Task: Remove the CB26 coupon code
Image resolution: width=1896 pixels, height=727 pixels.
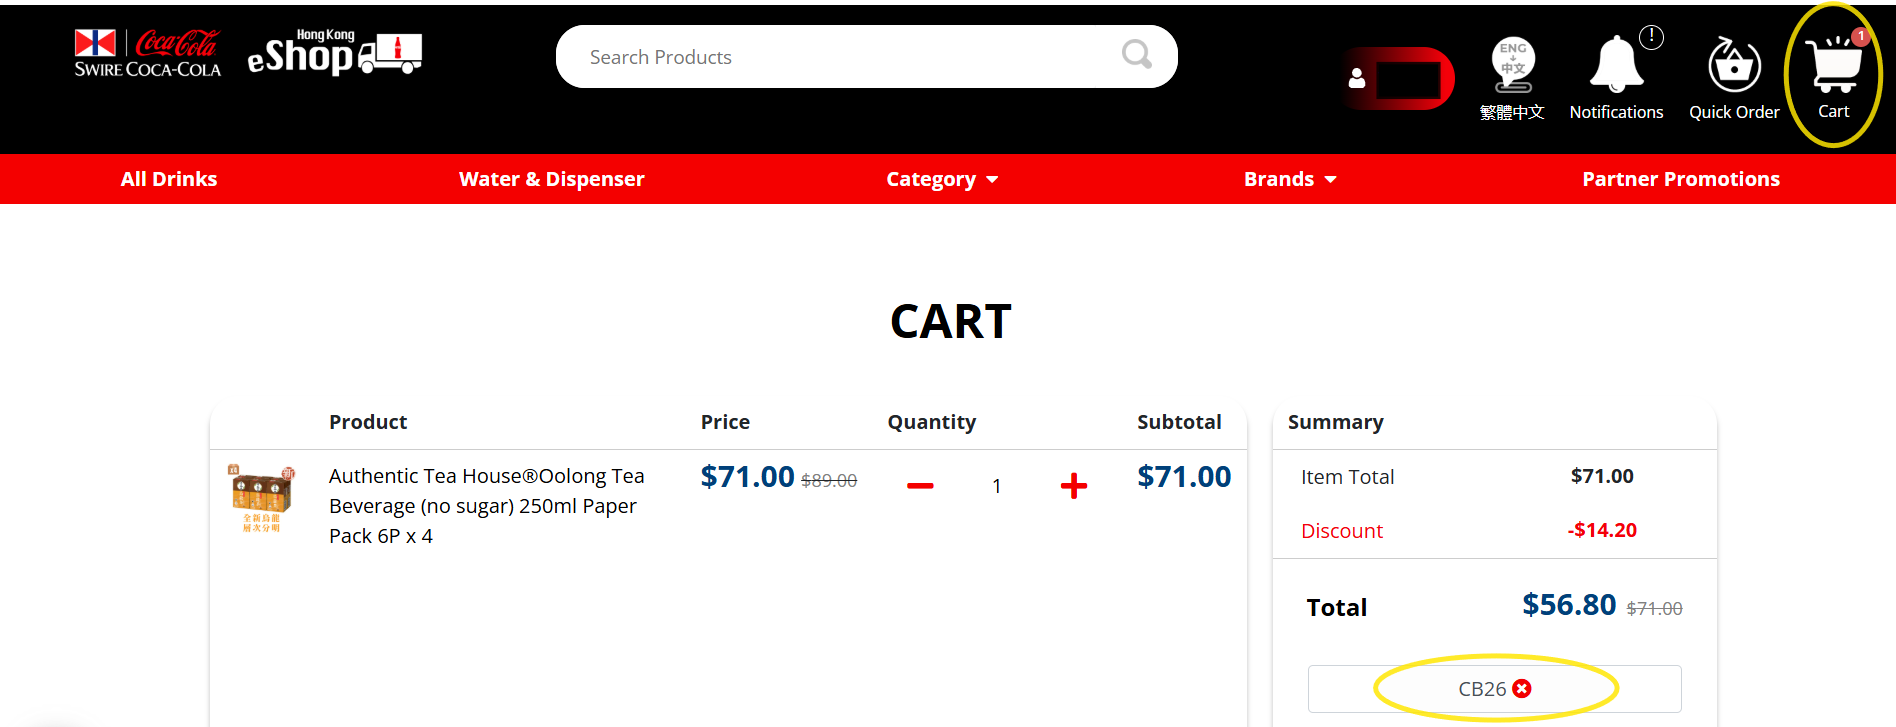Action: point(1522,688)
